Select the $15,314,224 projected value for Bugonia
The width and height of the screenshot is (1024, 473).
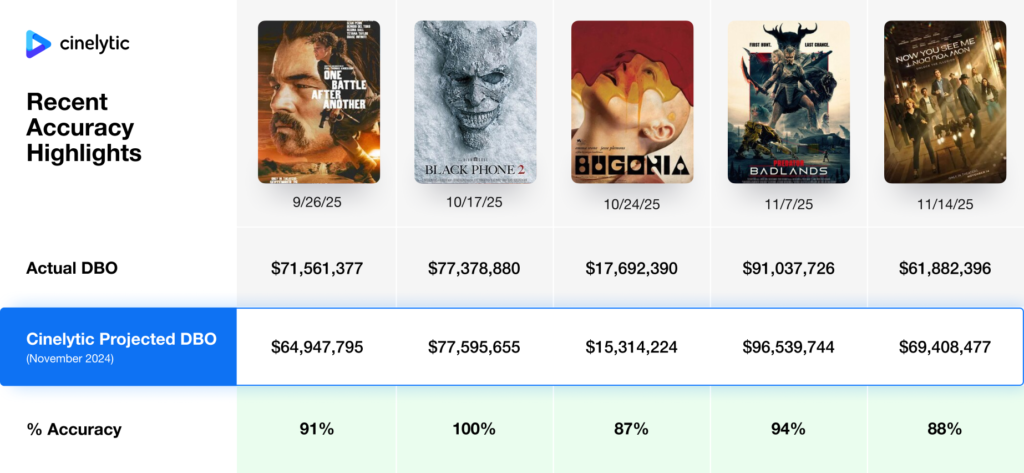point(631,347)
